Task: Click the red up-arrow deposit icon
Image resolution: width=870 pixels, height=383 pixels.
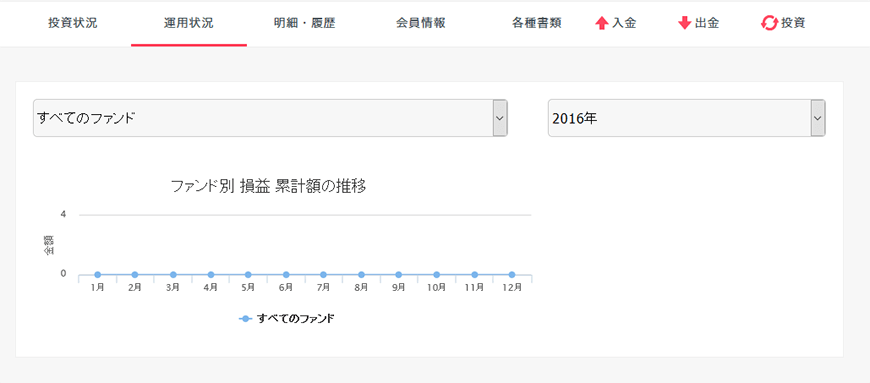Action: point(601,23)
